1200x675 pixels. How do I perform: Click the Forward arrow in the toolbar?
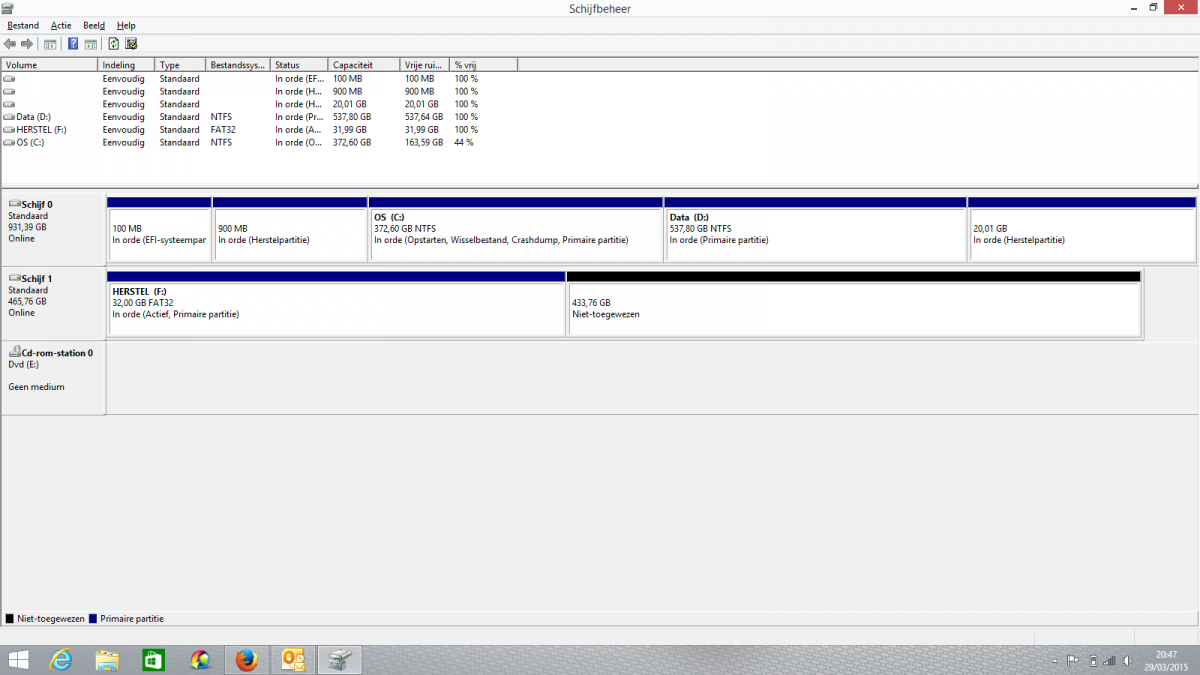point(27,44)
